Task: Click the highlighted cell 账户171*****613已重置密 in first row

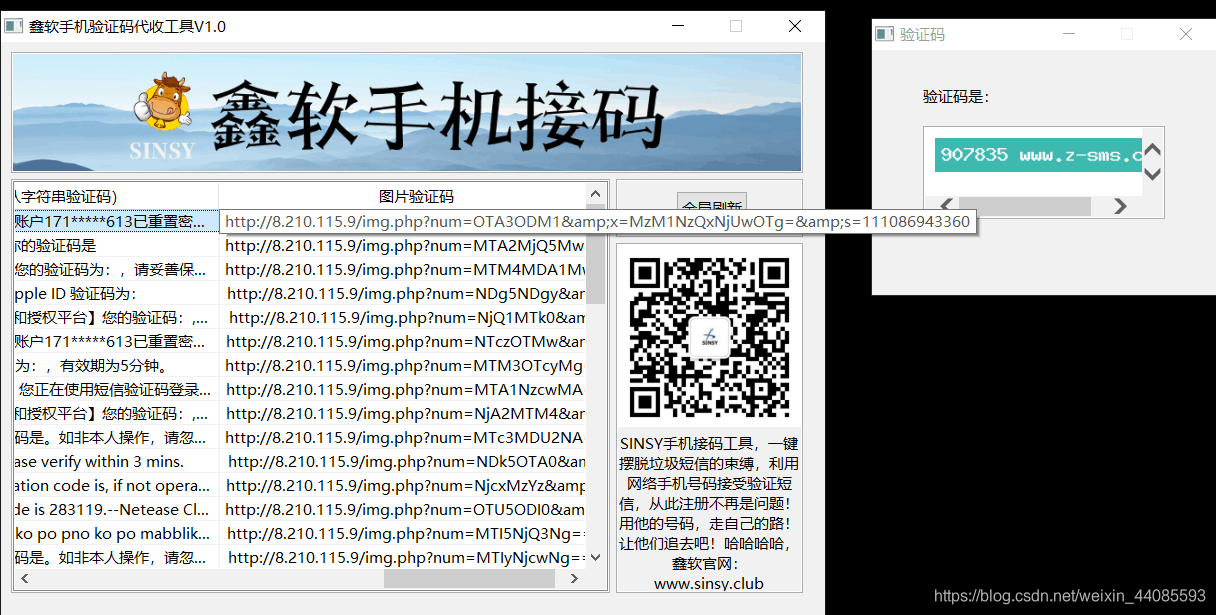Action: click(x=116, y=221)
